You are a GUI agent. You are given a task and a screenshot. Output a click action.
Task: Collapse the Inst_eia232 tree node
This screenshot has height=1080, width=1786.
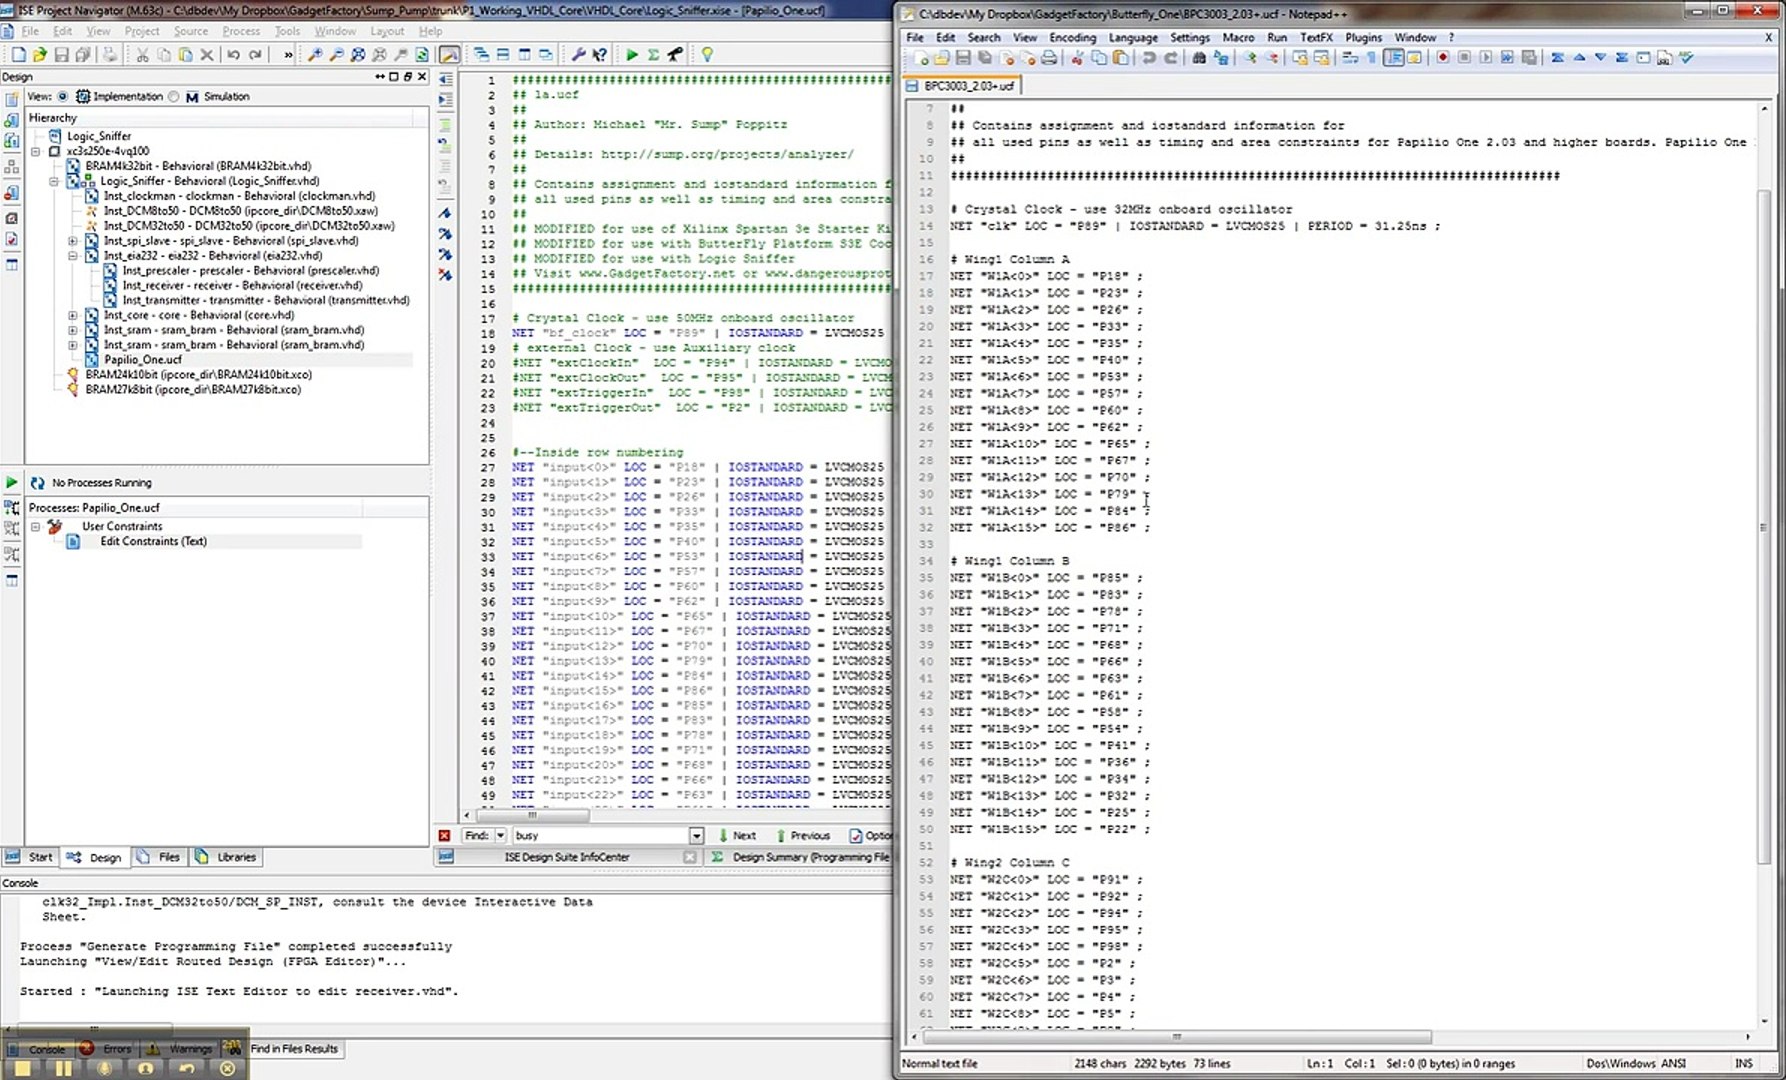(x=73, y=256)
